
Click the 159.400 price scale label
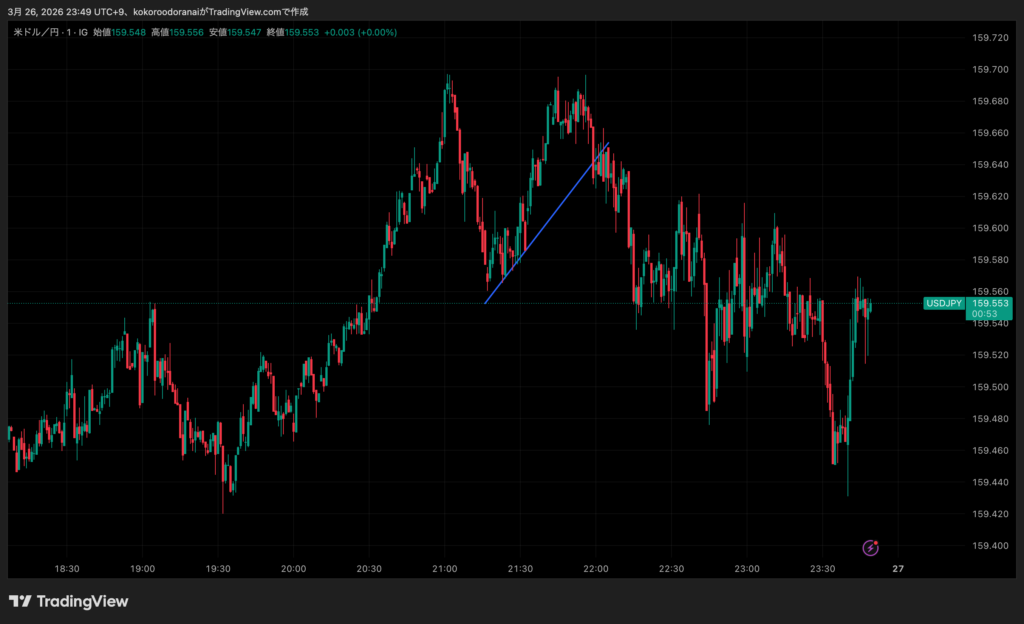point(989,546)
